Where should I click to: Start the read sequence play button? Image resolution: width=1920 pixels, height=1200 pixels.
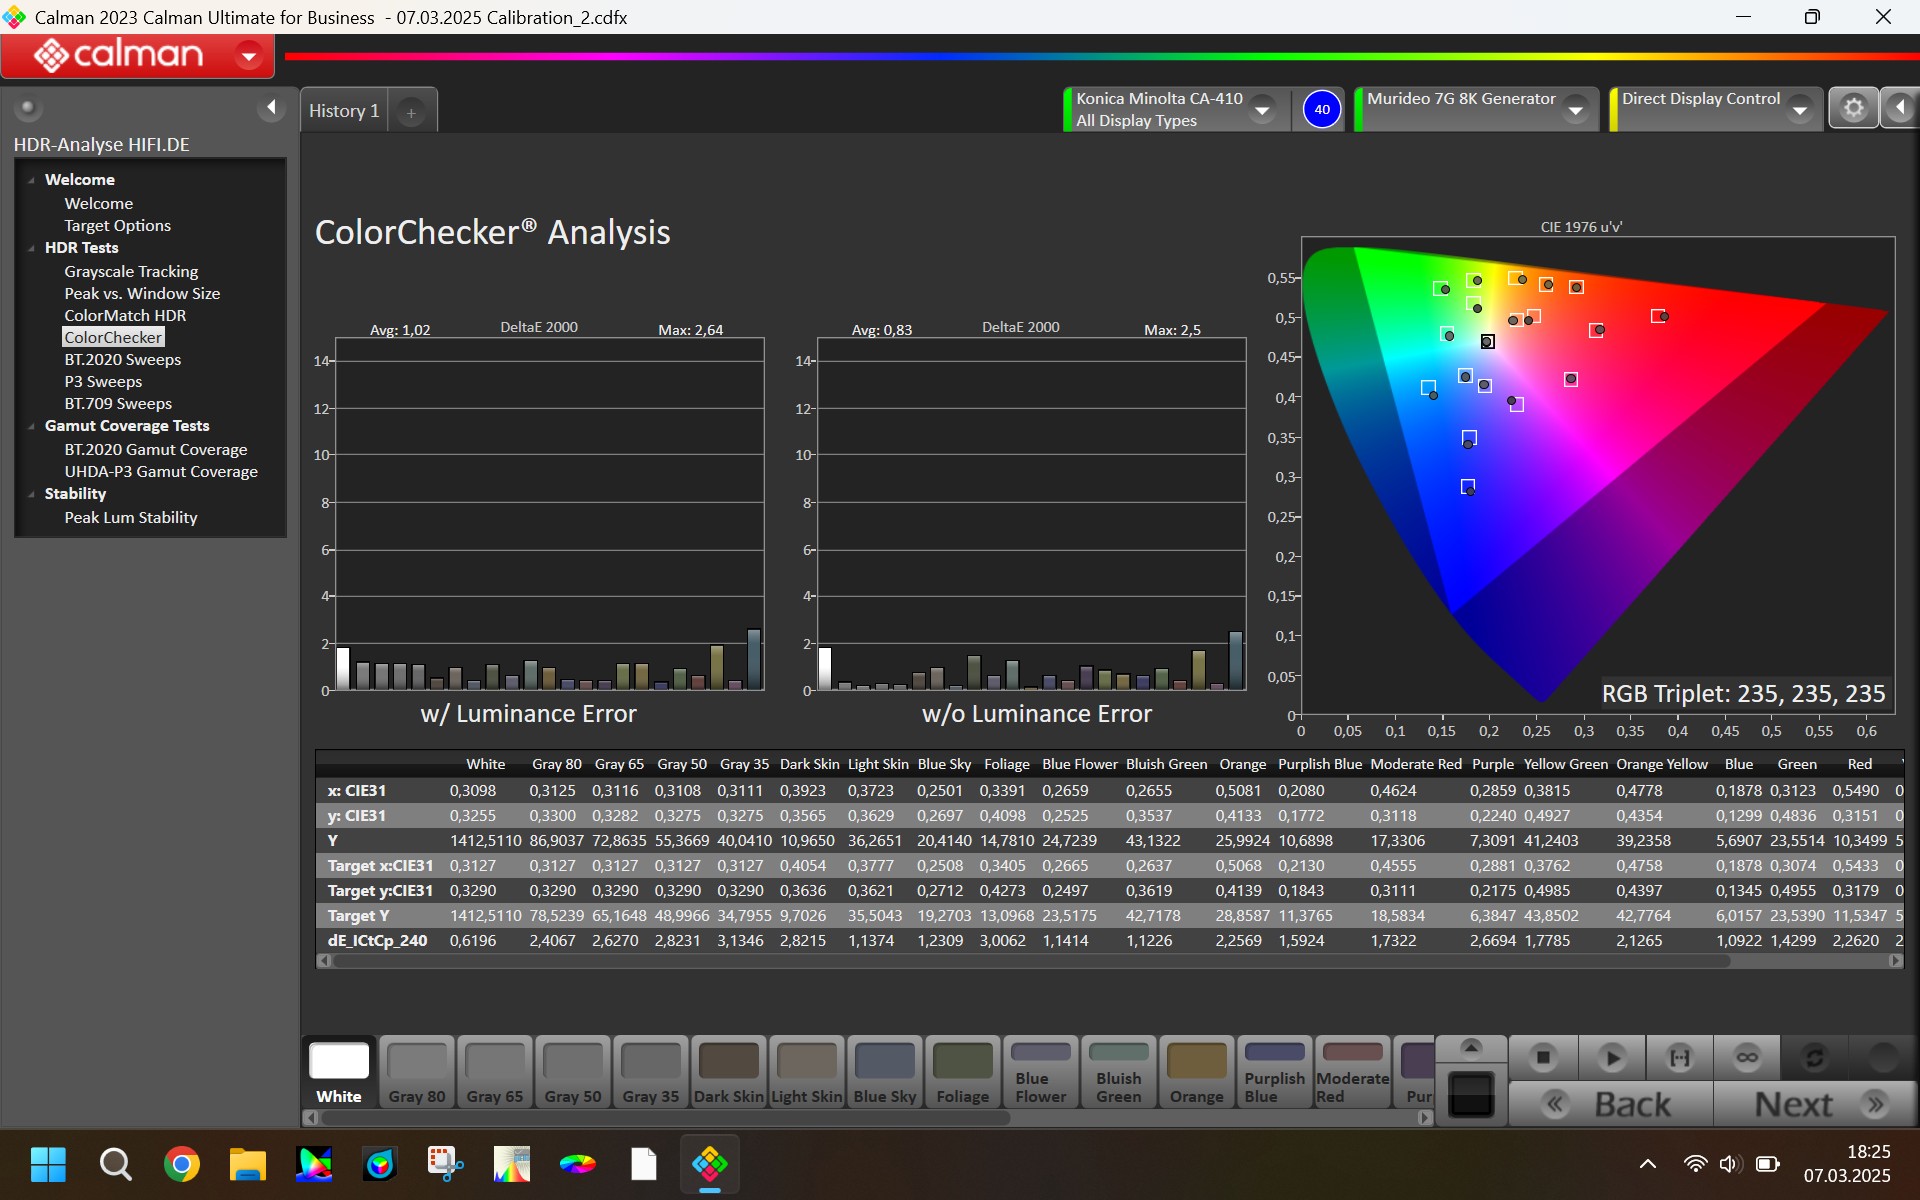pos(1611,1058)
